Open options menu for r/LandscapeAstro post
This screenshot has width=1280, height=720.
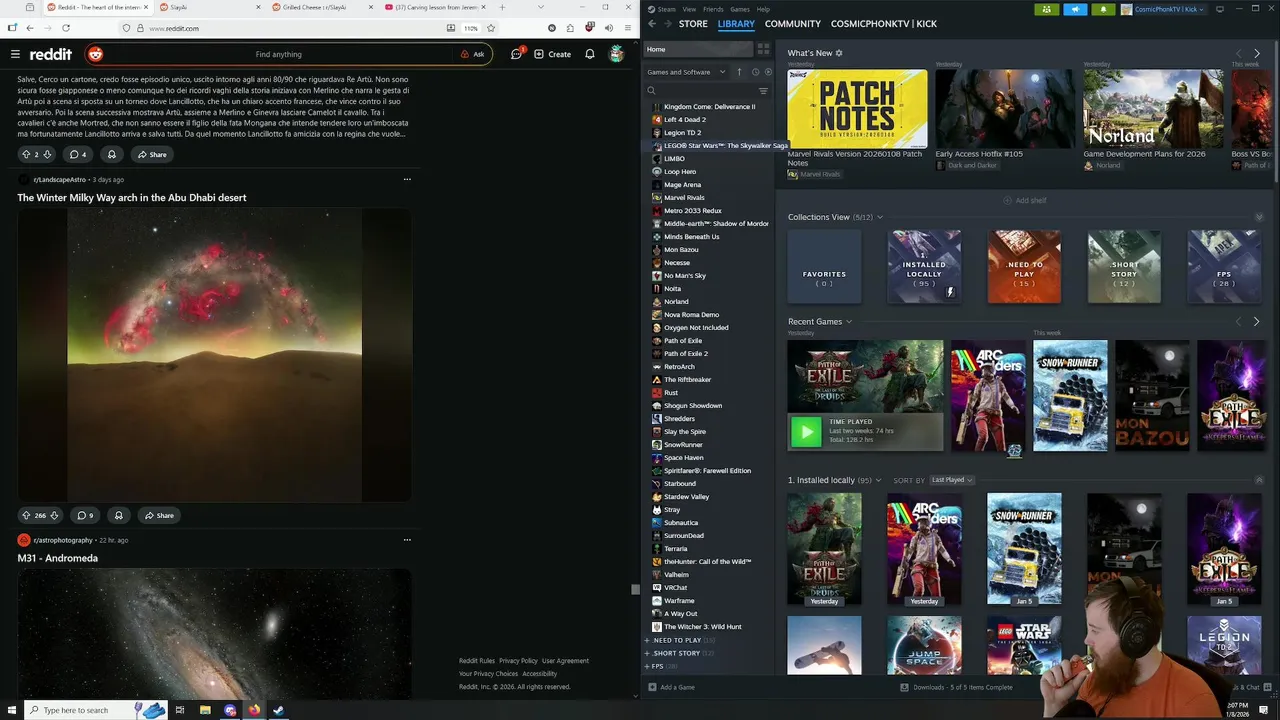coord(407,179)
